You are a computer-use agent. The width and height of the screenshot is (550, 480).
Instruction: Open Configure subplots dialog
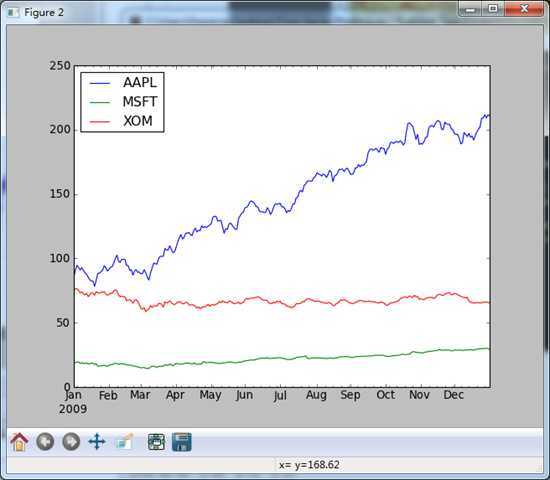[156, 441]
